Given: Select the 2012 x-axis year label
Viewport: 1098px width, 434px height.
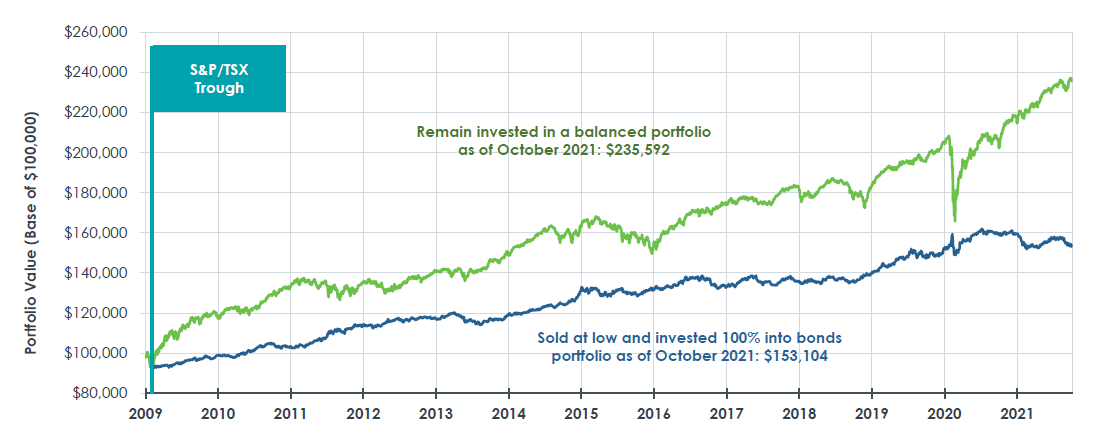Looking at the screenshot, I should 363,412.
